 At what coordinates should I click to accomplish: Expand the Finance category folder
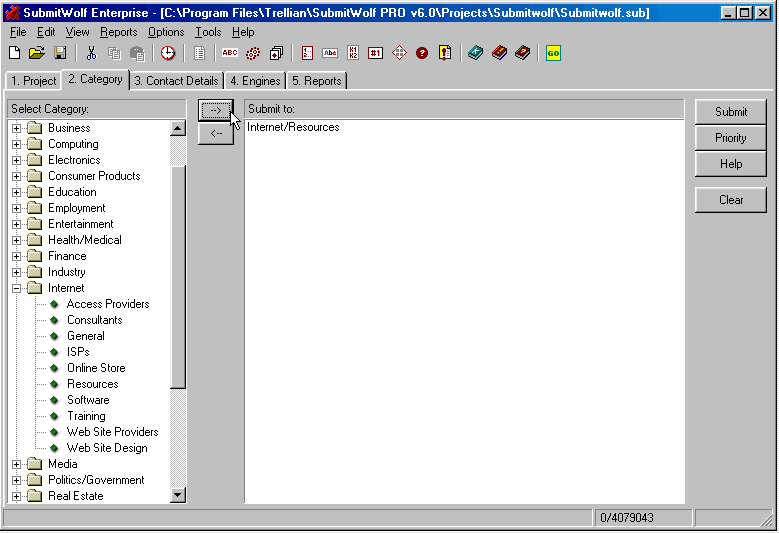click(16, 256)
